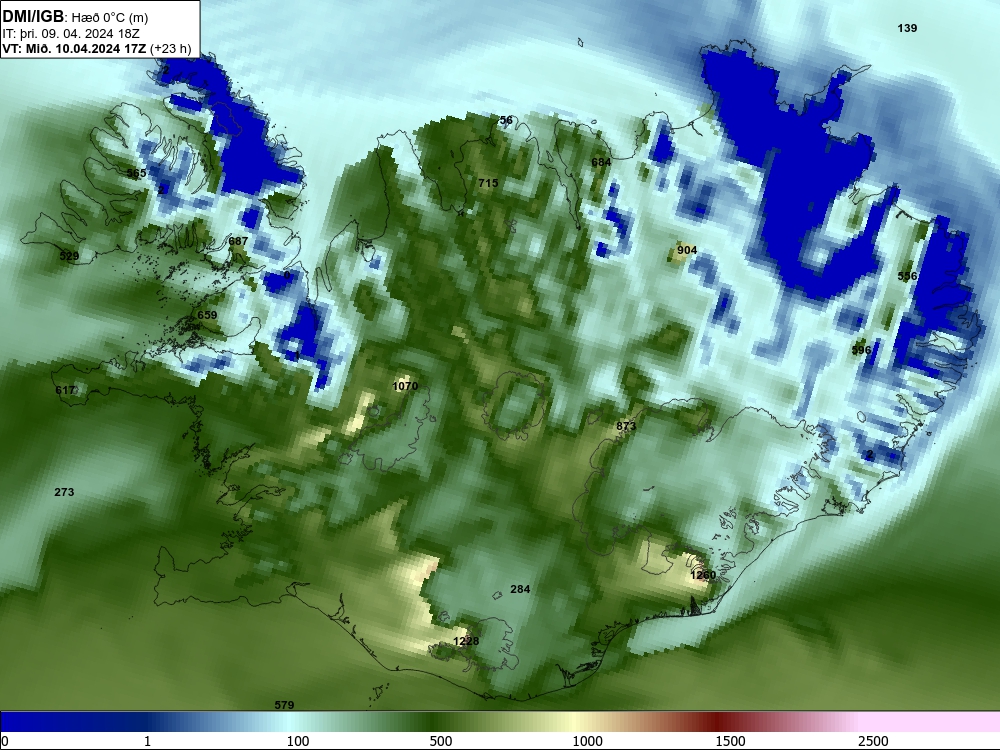The width and height of the screenshot is (1000, 750).
Task: Click the map value 284
Action: [x=520, y=589]
